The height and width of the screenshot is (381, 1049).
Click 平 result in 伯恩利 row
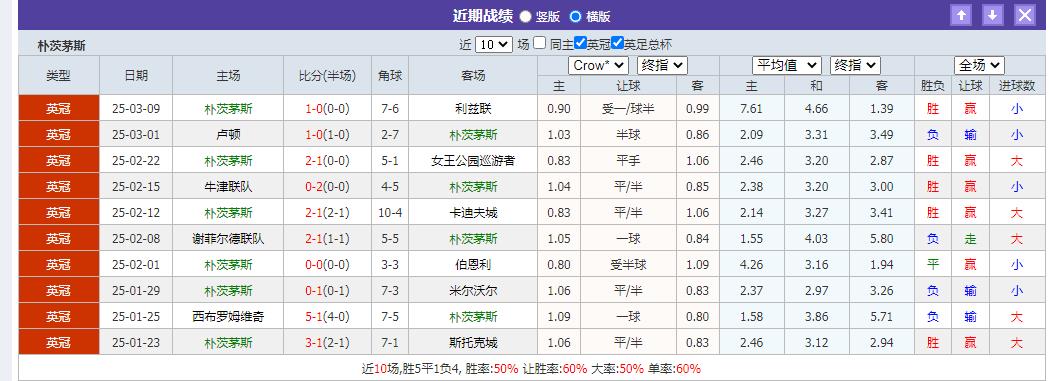(933, 265)
